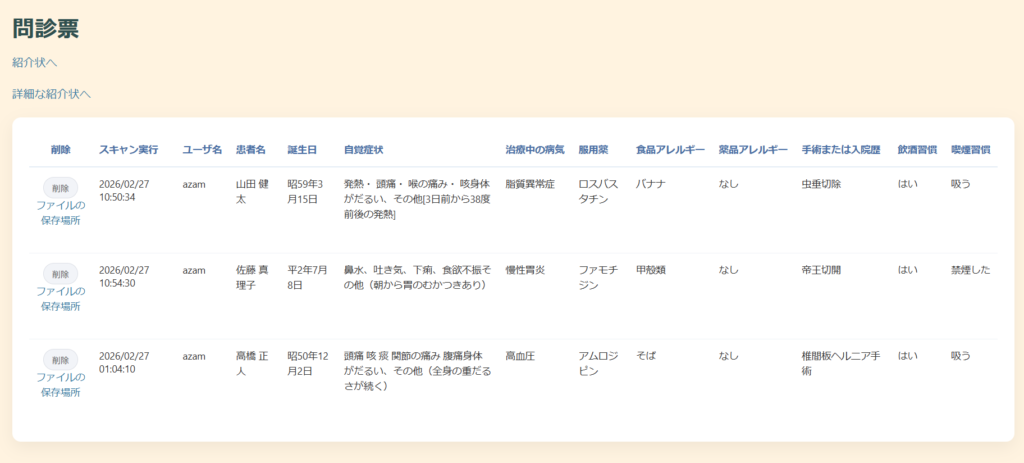Click the スキャン実行 column header
This screenshot has height=463, width=1024.
click(x=128, y=149)
